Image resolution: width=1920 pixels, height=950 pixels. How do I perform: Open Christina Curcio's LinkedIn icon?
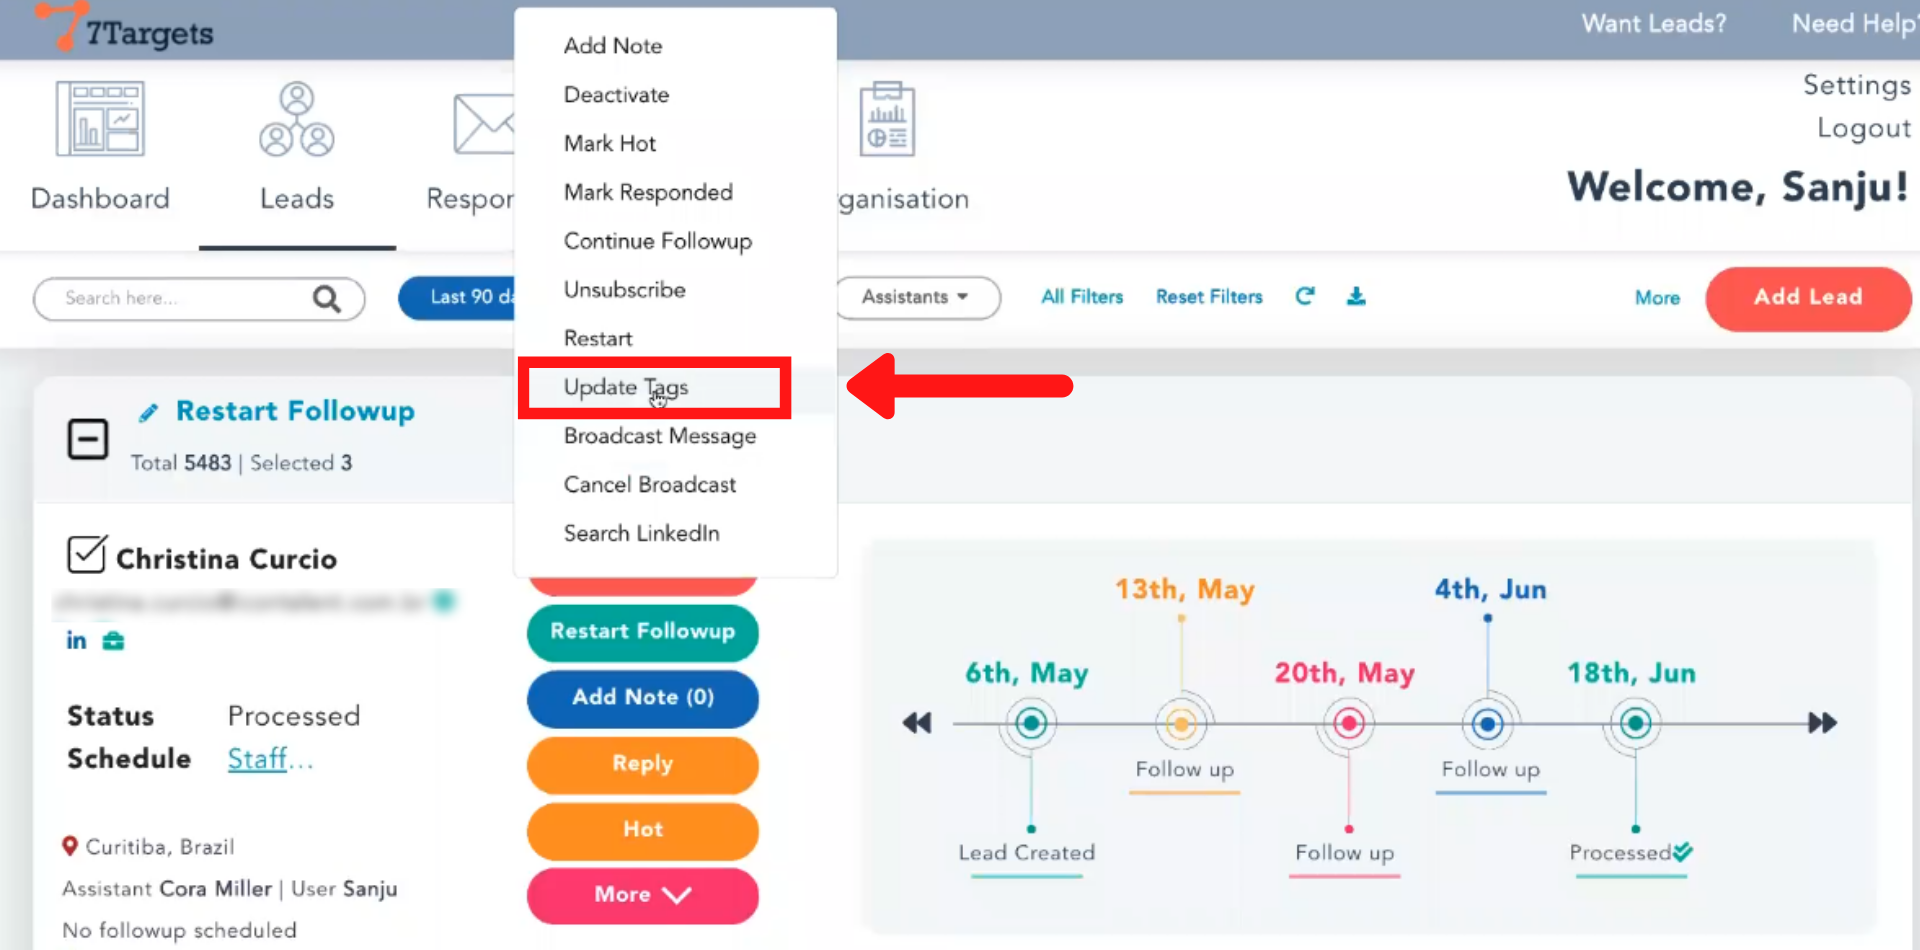[76, 641]
